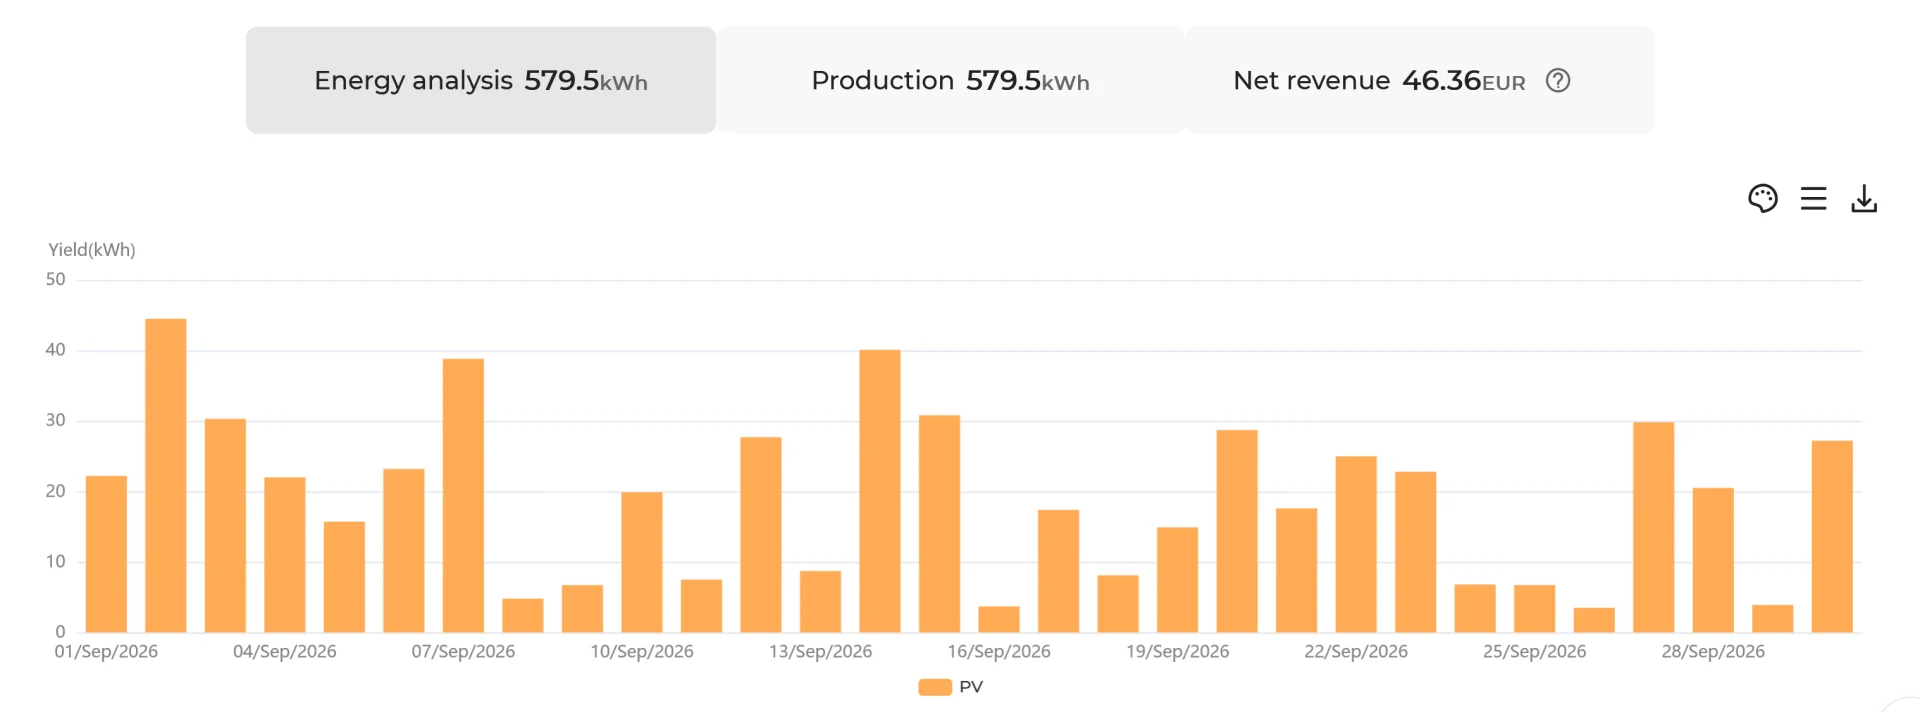Click the '01/Sep/2026' axis label
This screenshot has height=712, width=1920.
(106, 652)
